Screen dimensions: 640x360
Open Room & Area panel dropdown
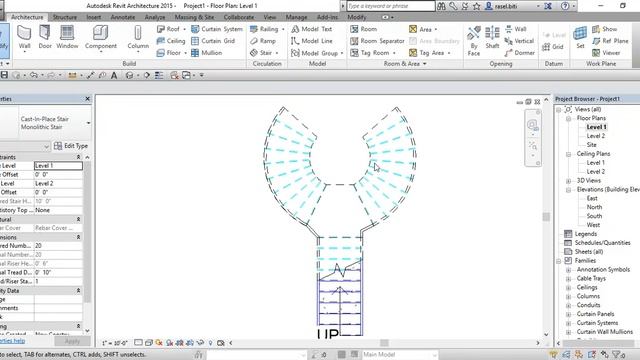425,64
